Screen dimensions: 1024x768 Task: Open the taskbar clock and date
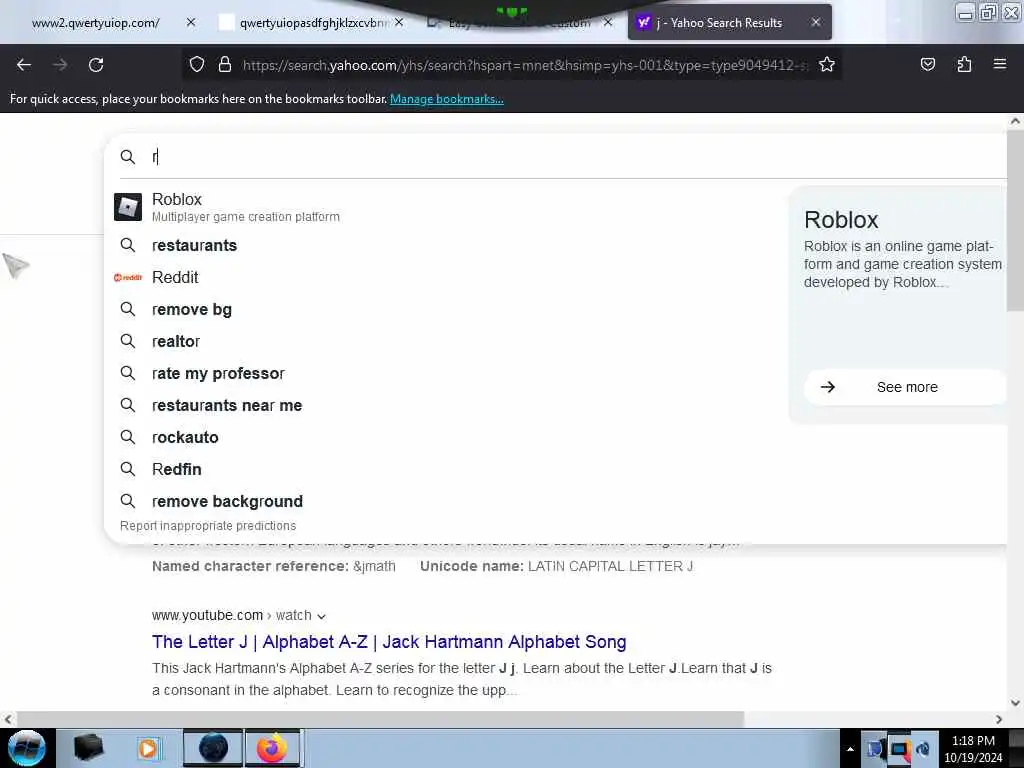(973, 749)
